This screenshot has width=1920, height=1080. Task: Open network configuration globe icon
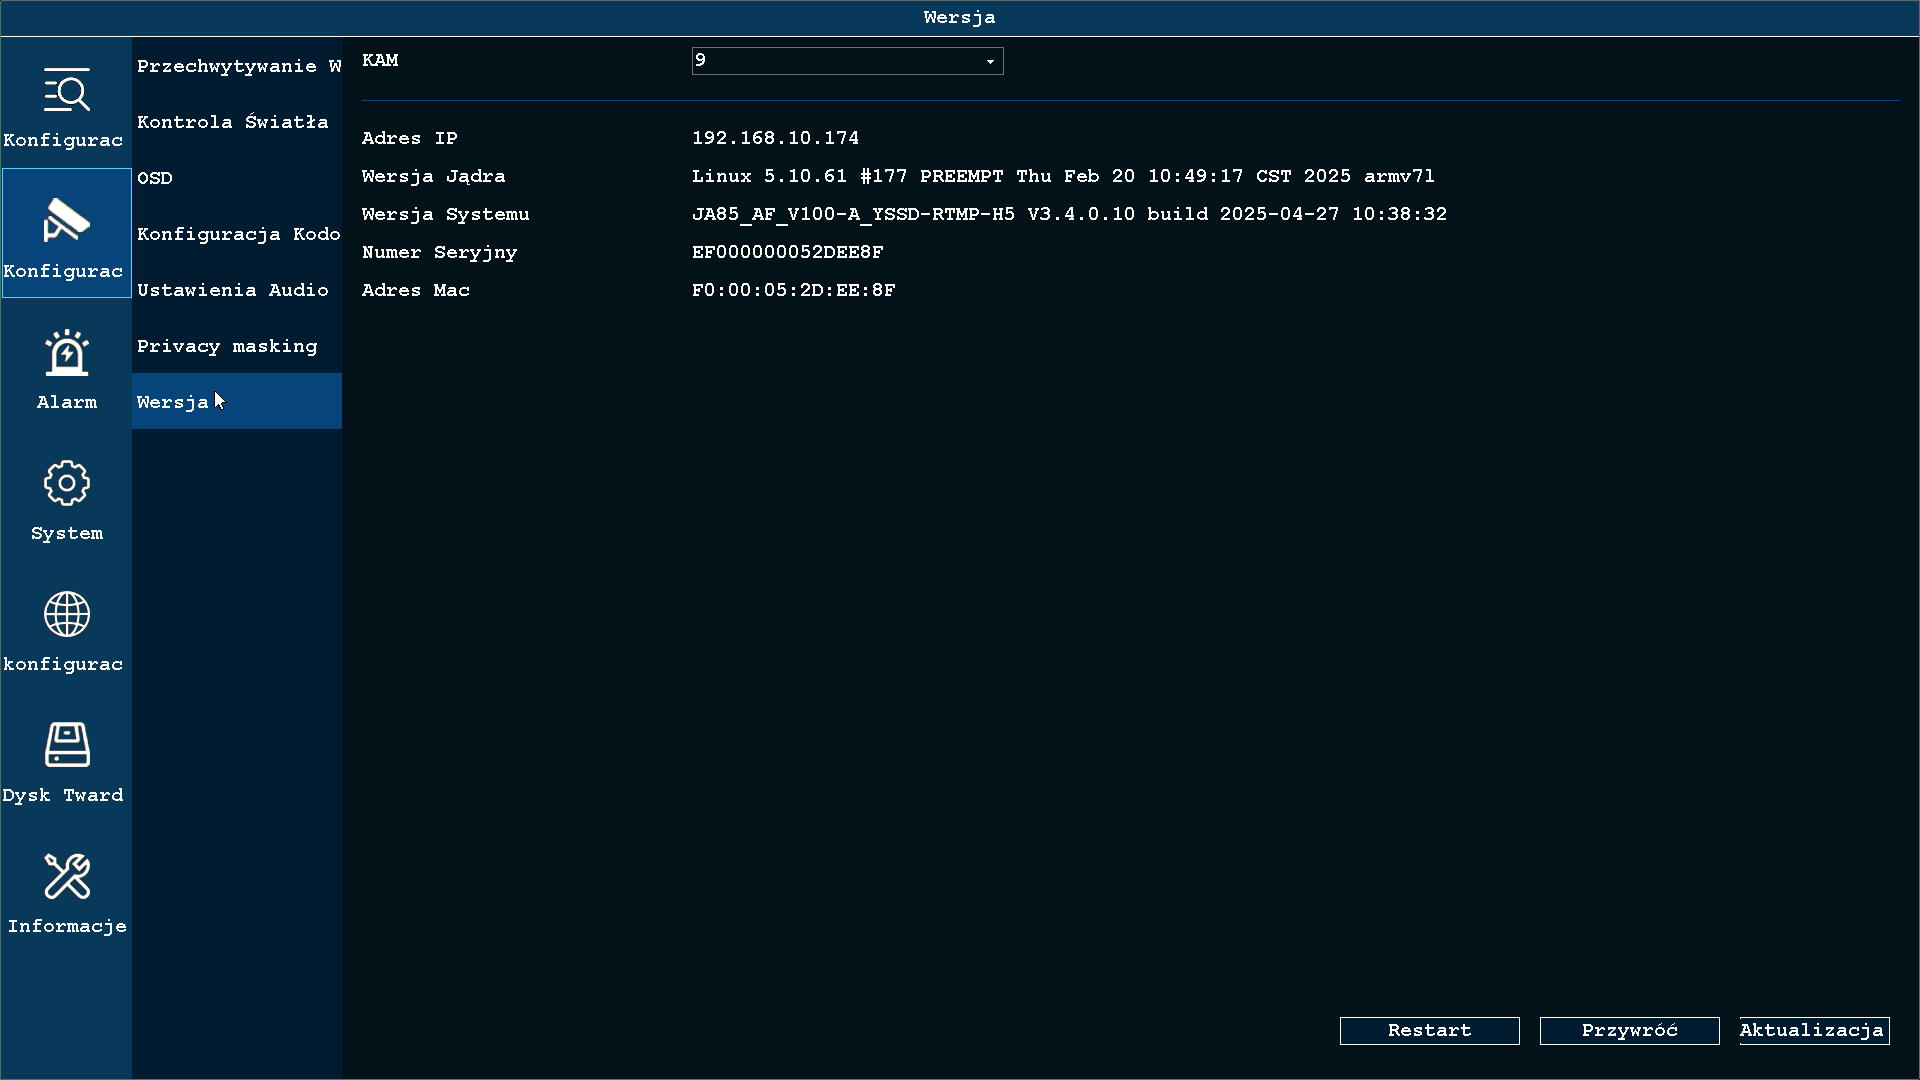coord(67,614)
